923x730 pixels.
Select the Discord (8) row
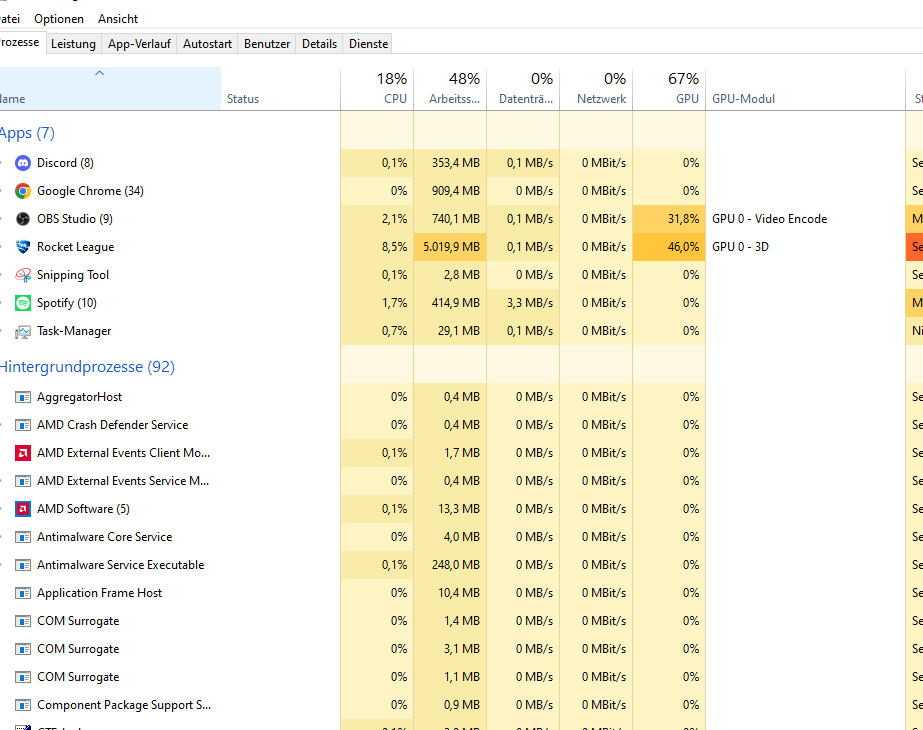coord(462,163)
